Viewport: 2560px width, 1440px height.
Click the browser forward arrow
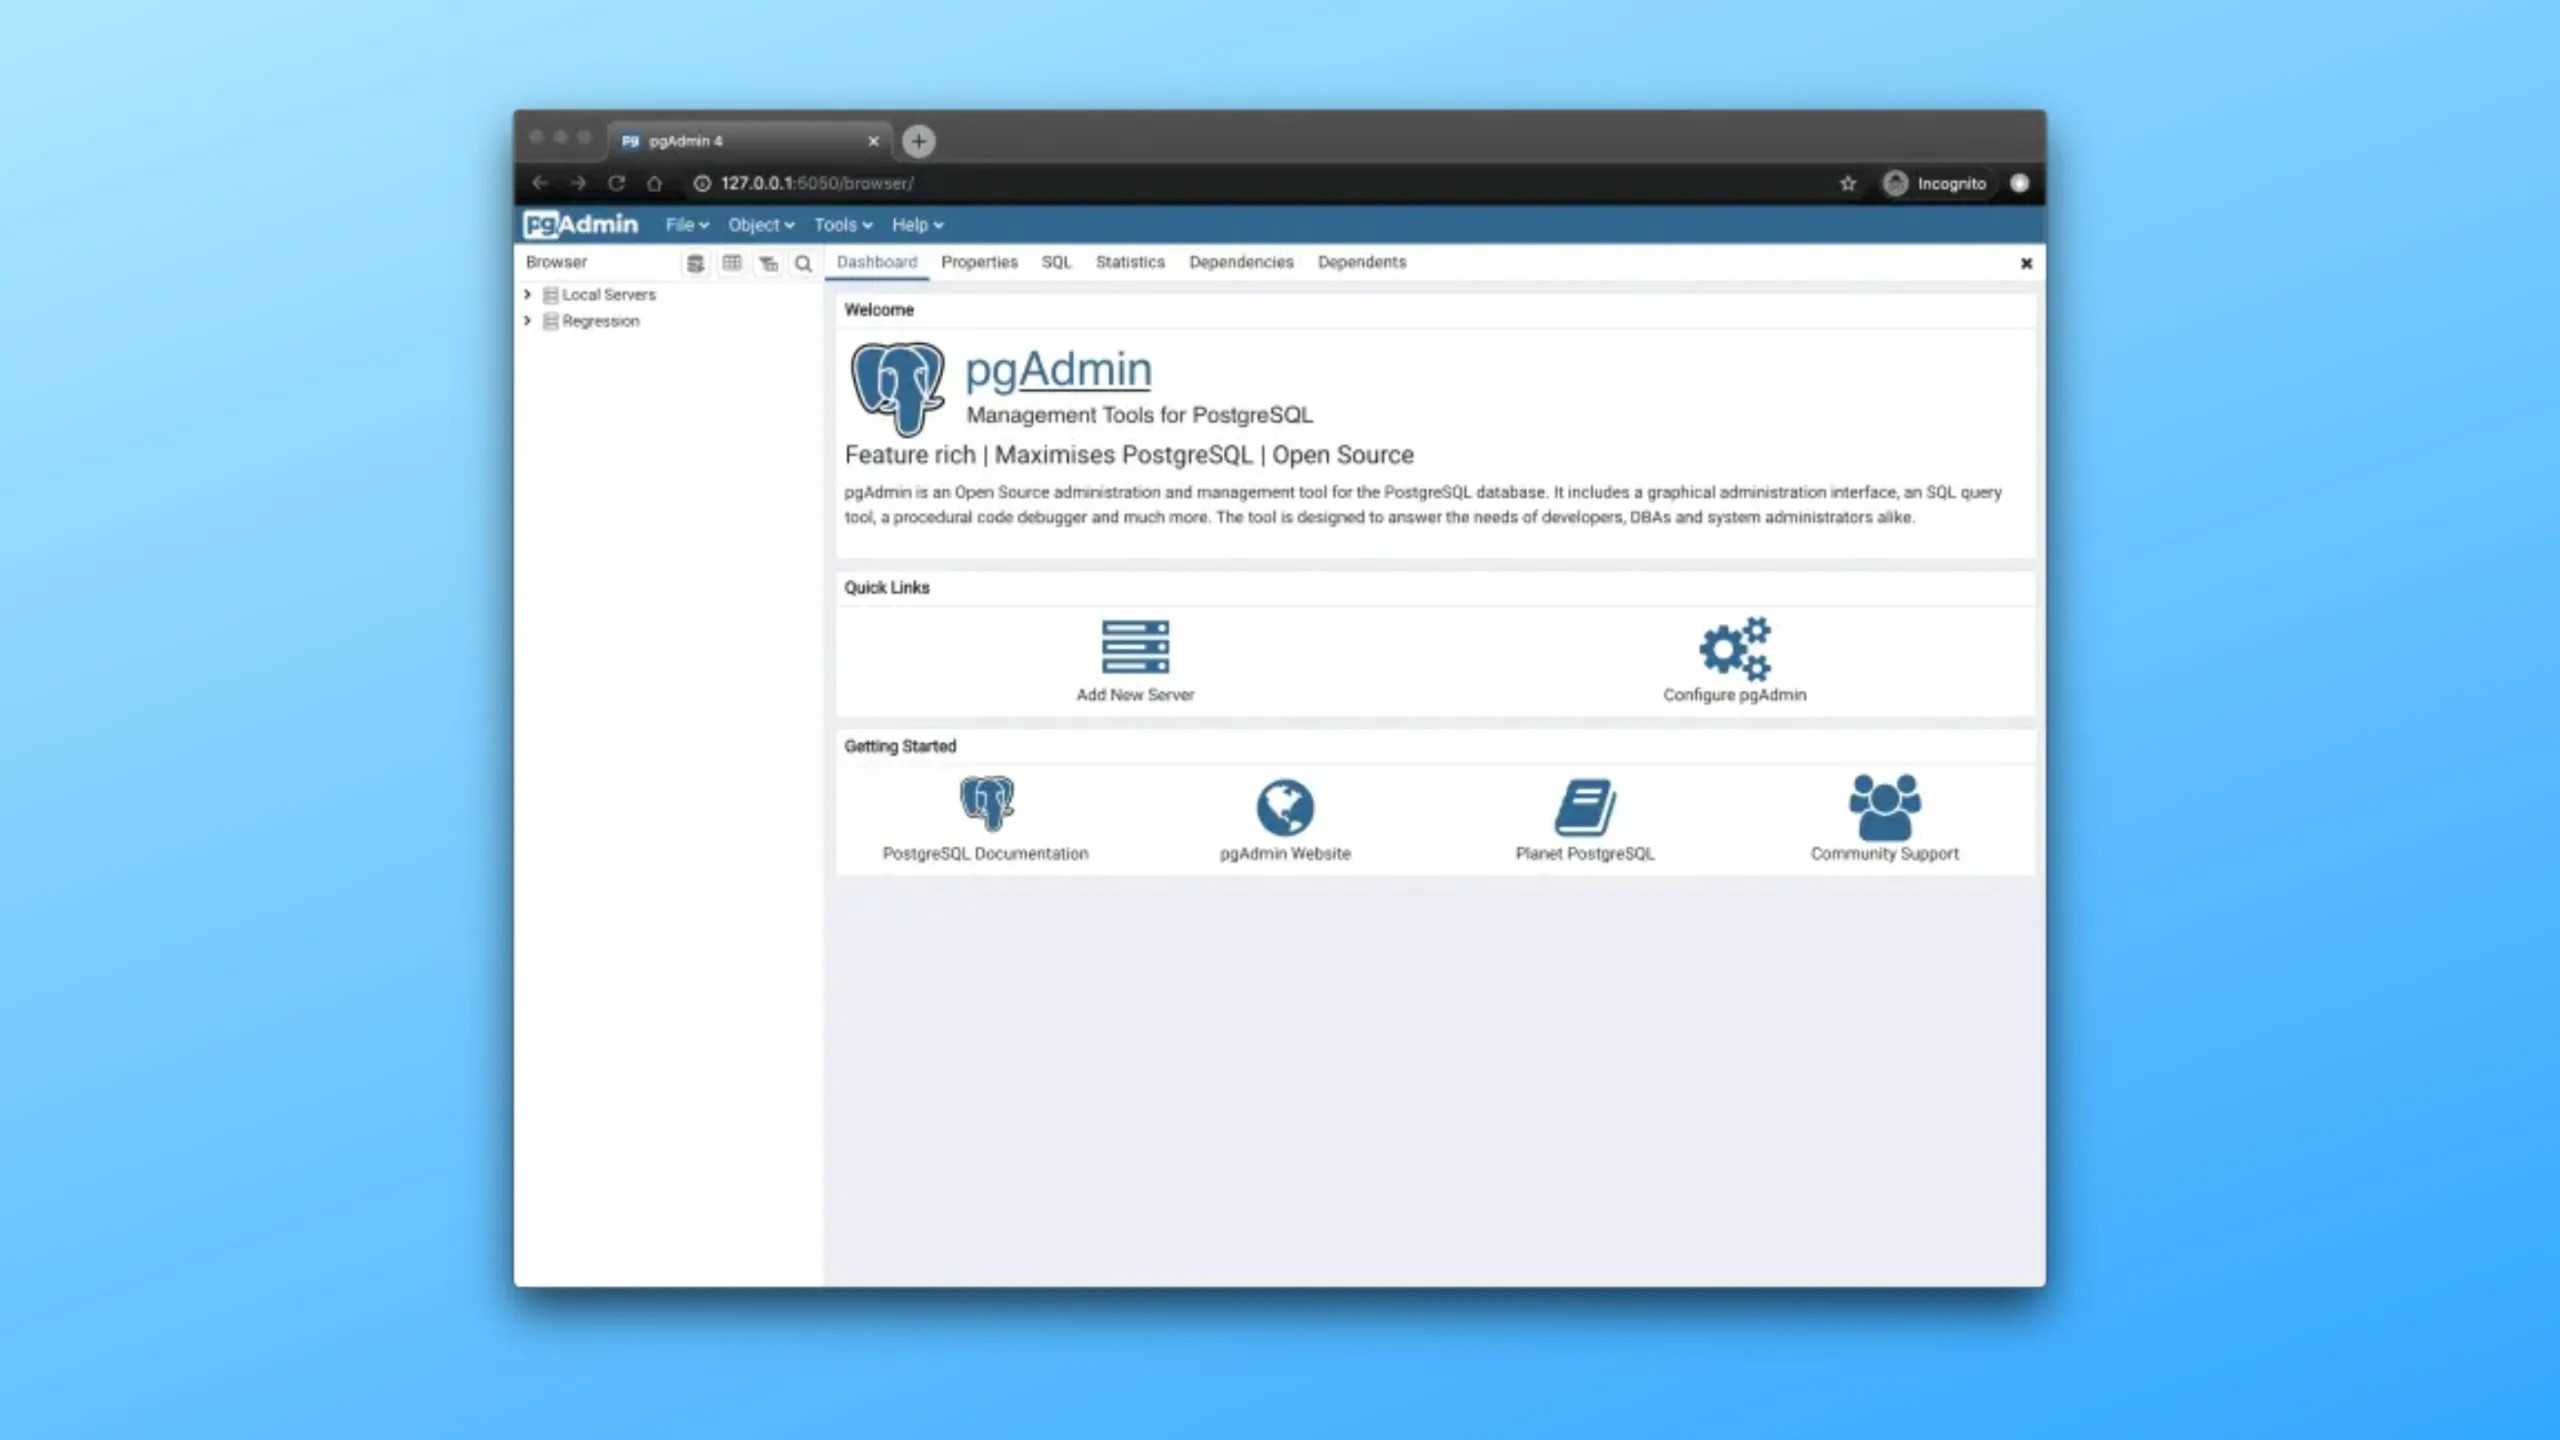tap(578, 183)
